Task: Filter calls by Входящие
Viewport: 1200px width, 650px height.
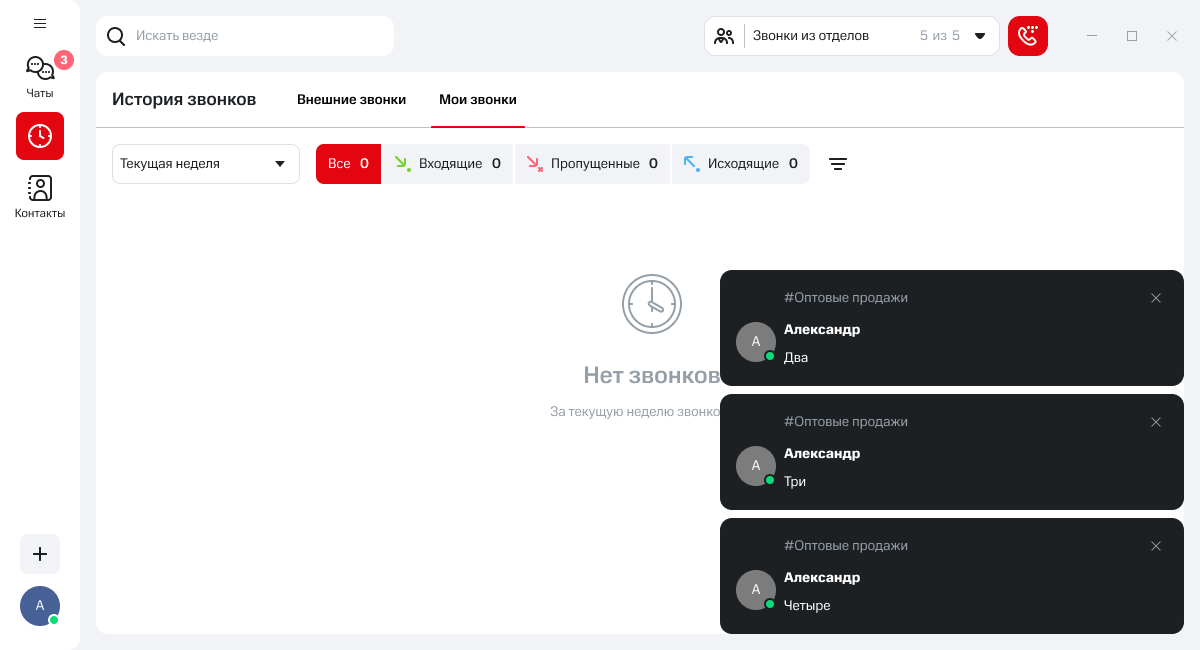Action: coord(448,164)
